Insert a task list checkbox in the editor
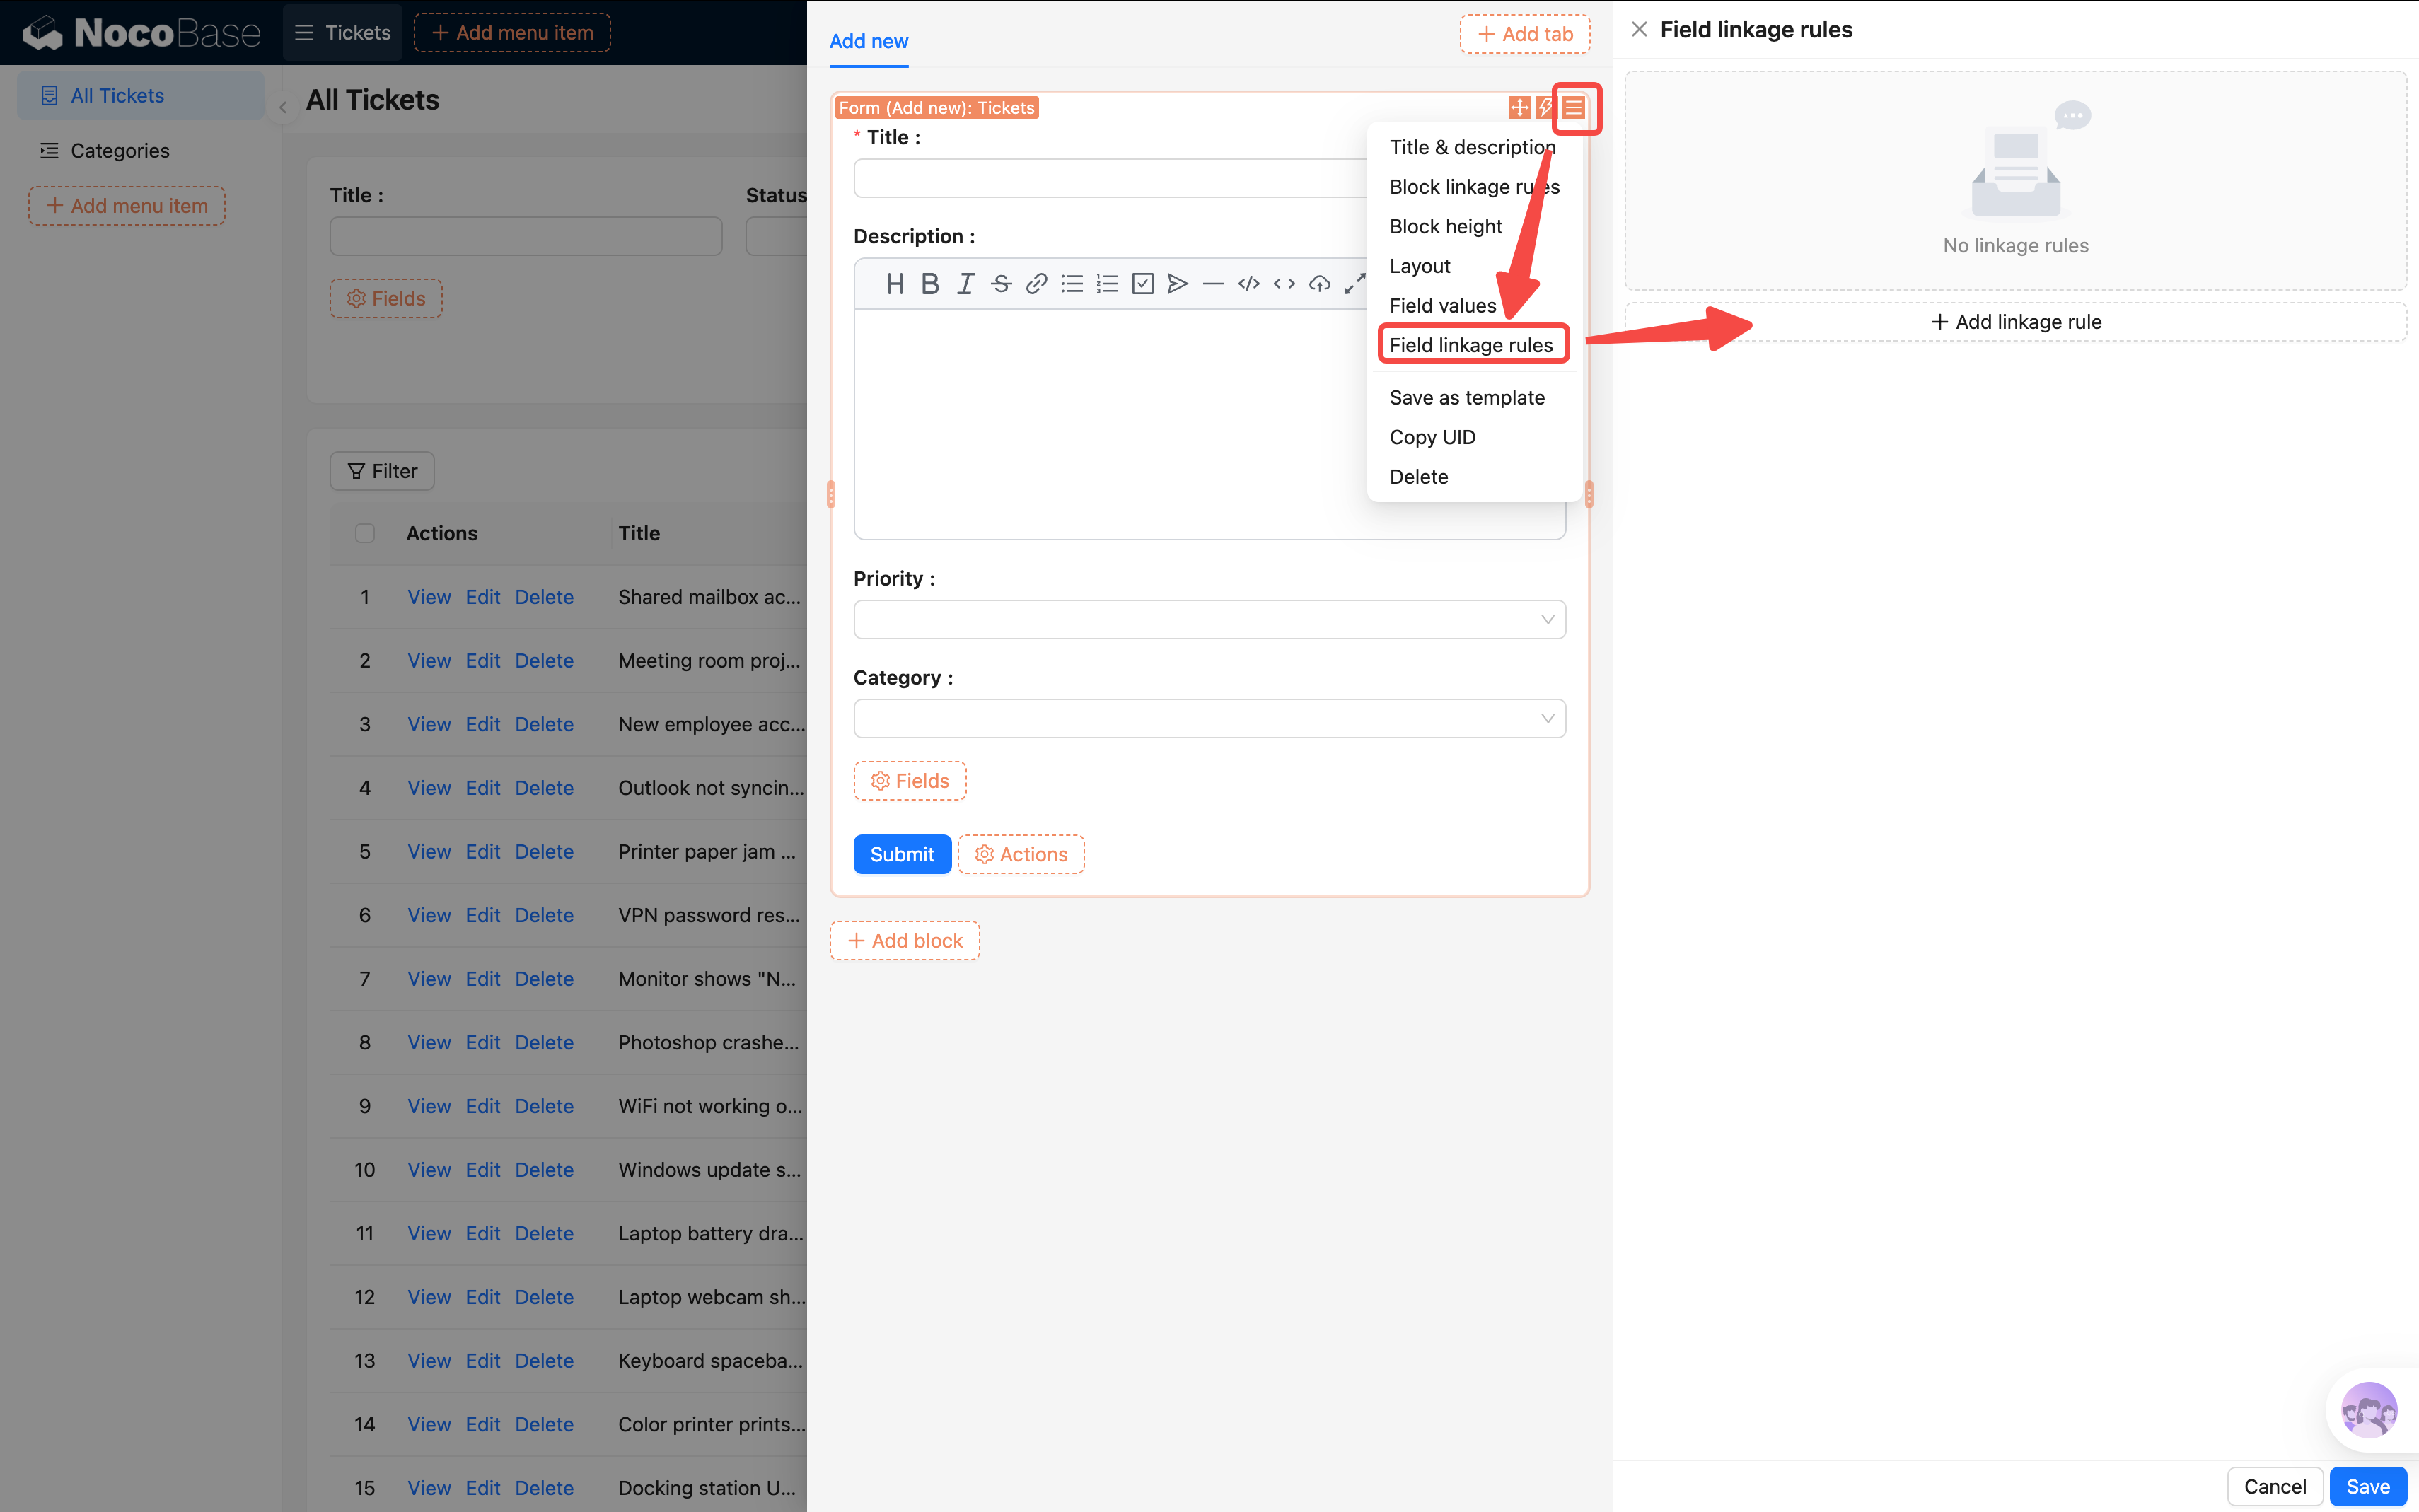2419x1512 pixels. pyautogui.click(x=1142, y=284)
